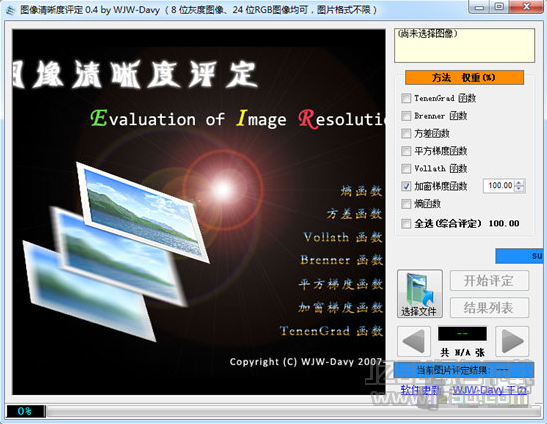Click the 100.00 weight input field
Viewport: 547px width, 424px height.
coord(500,186)
